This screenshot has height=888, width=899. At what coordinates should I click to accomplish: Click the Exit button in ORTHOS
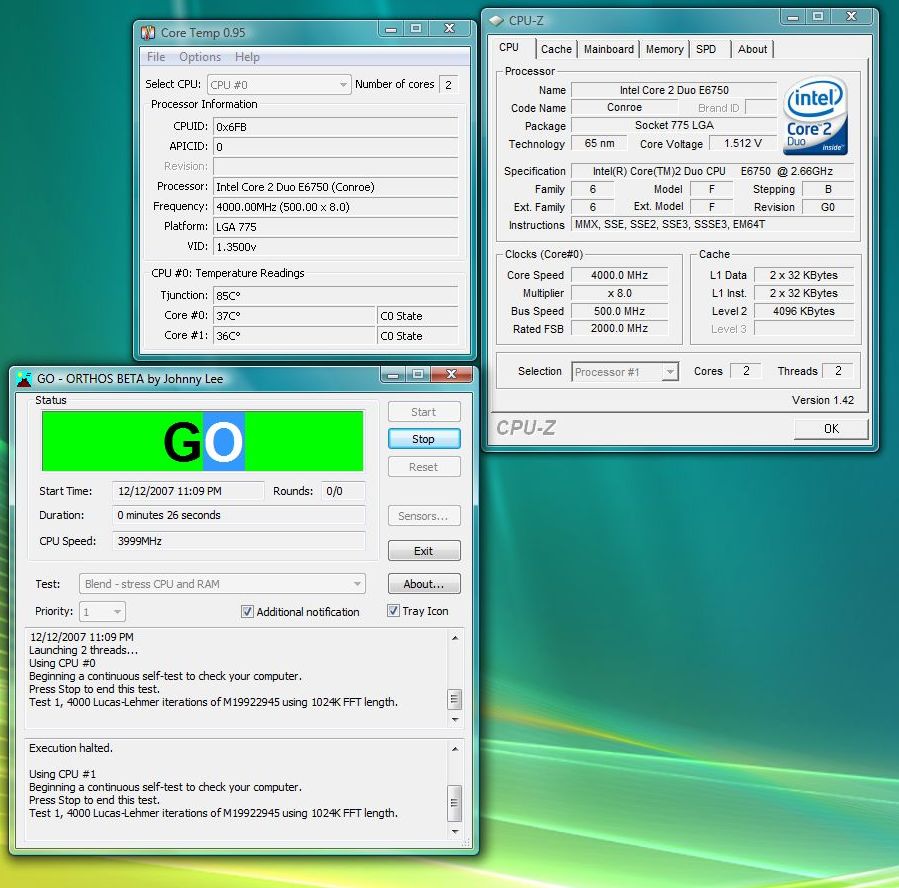(424, 551)
